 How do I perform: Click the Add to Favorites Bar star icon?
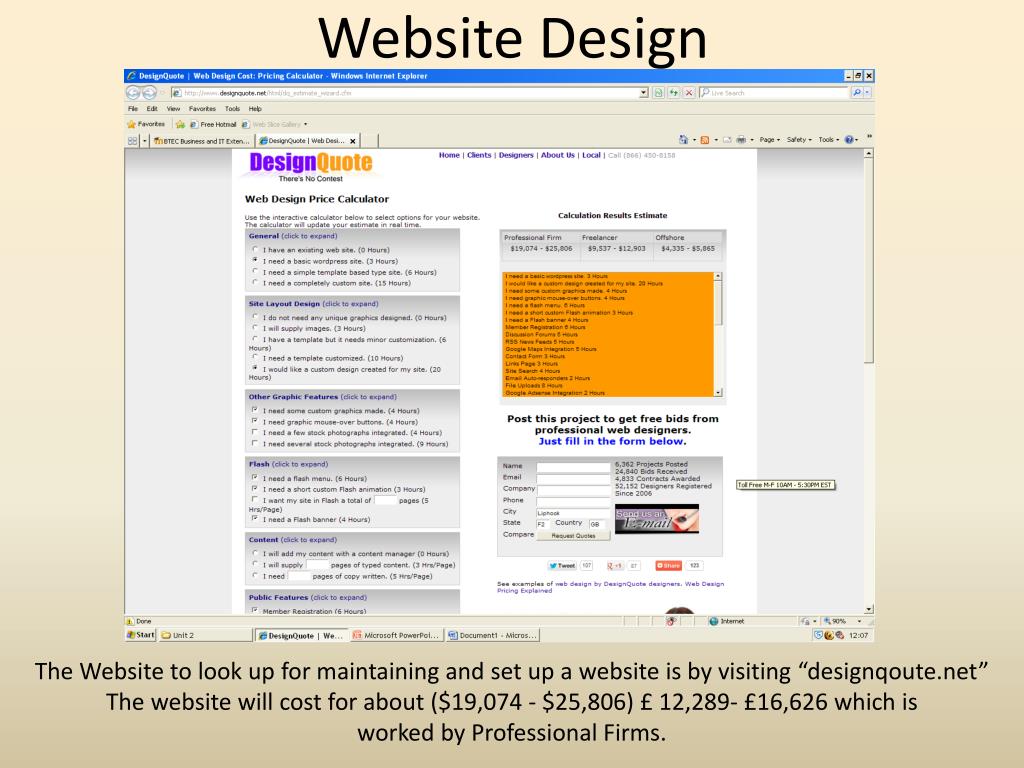coord(180,124)
